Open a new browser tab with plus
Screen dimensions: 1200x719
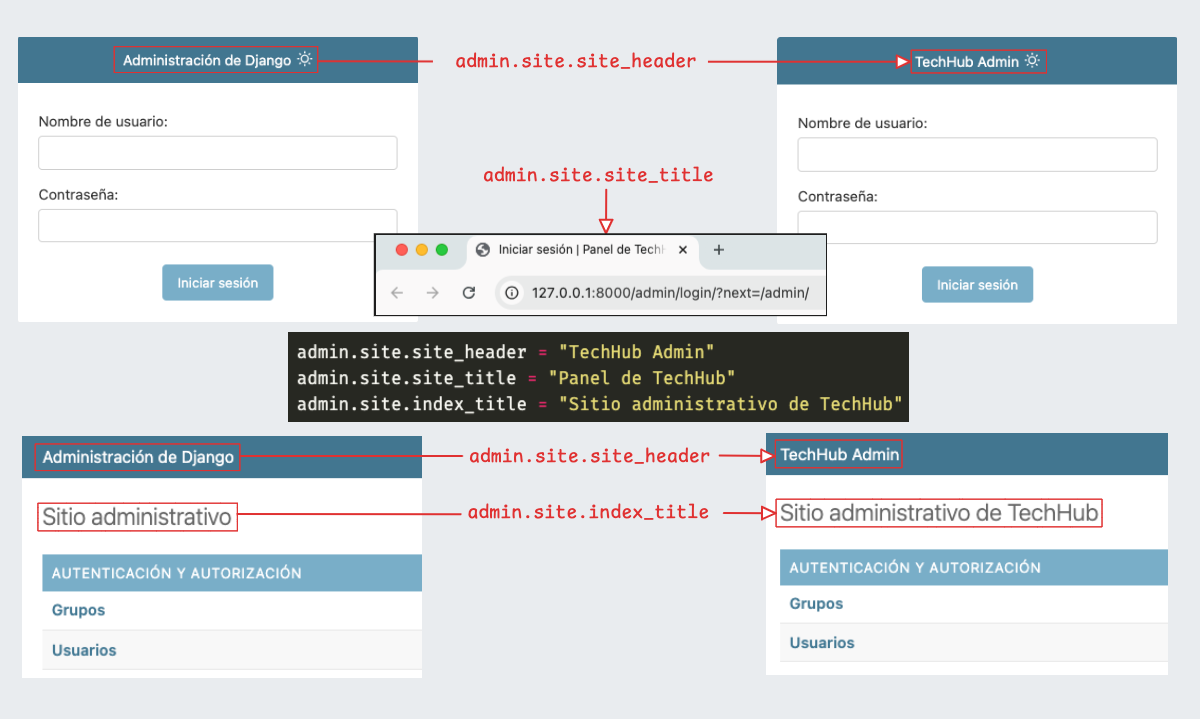pyautogui.click(x=718, y=250)
